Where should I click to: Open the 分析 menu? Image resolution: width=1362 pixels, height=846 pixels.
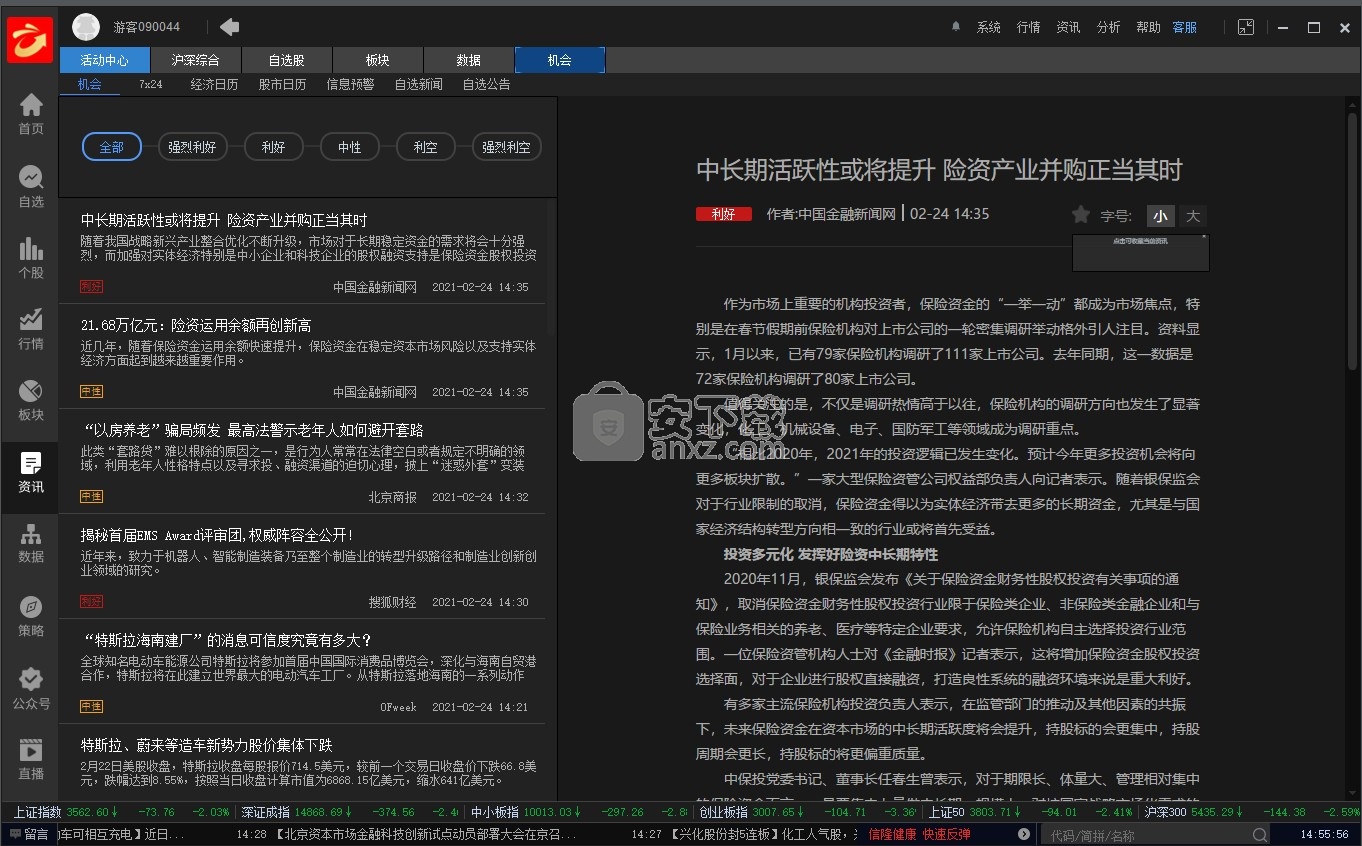pyautogui.click(x=1109, y=27)
